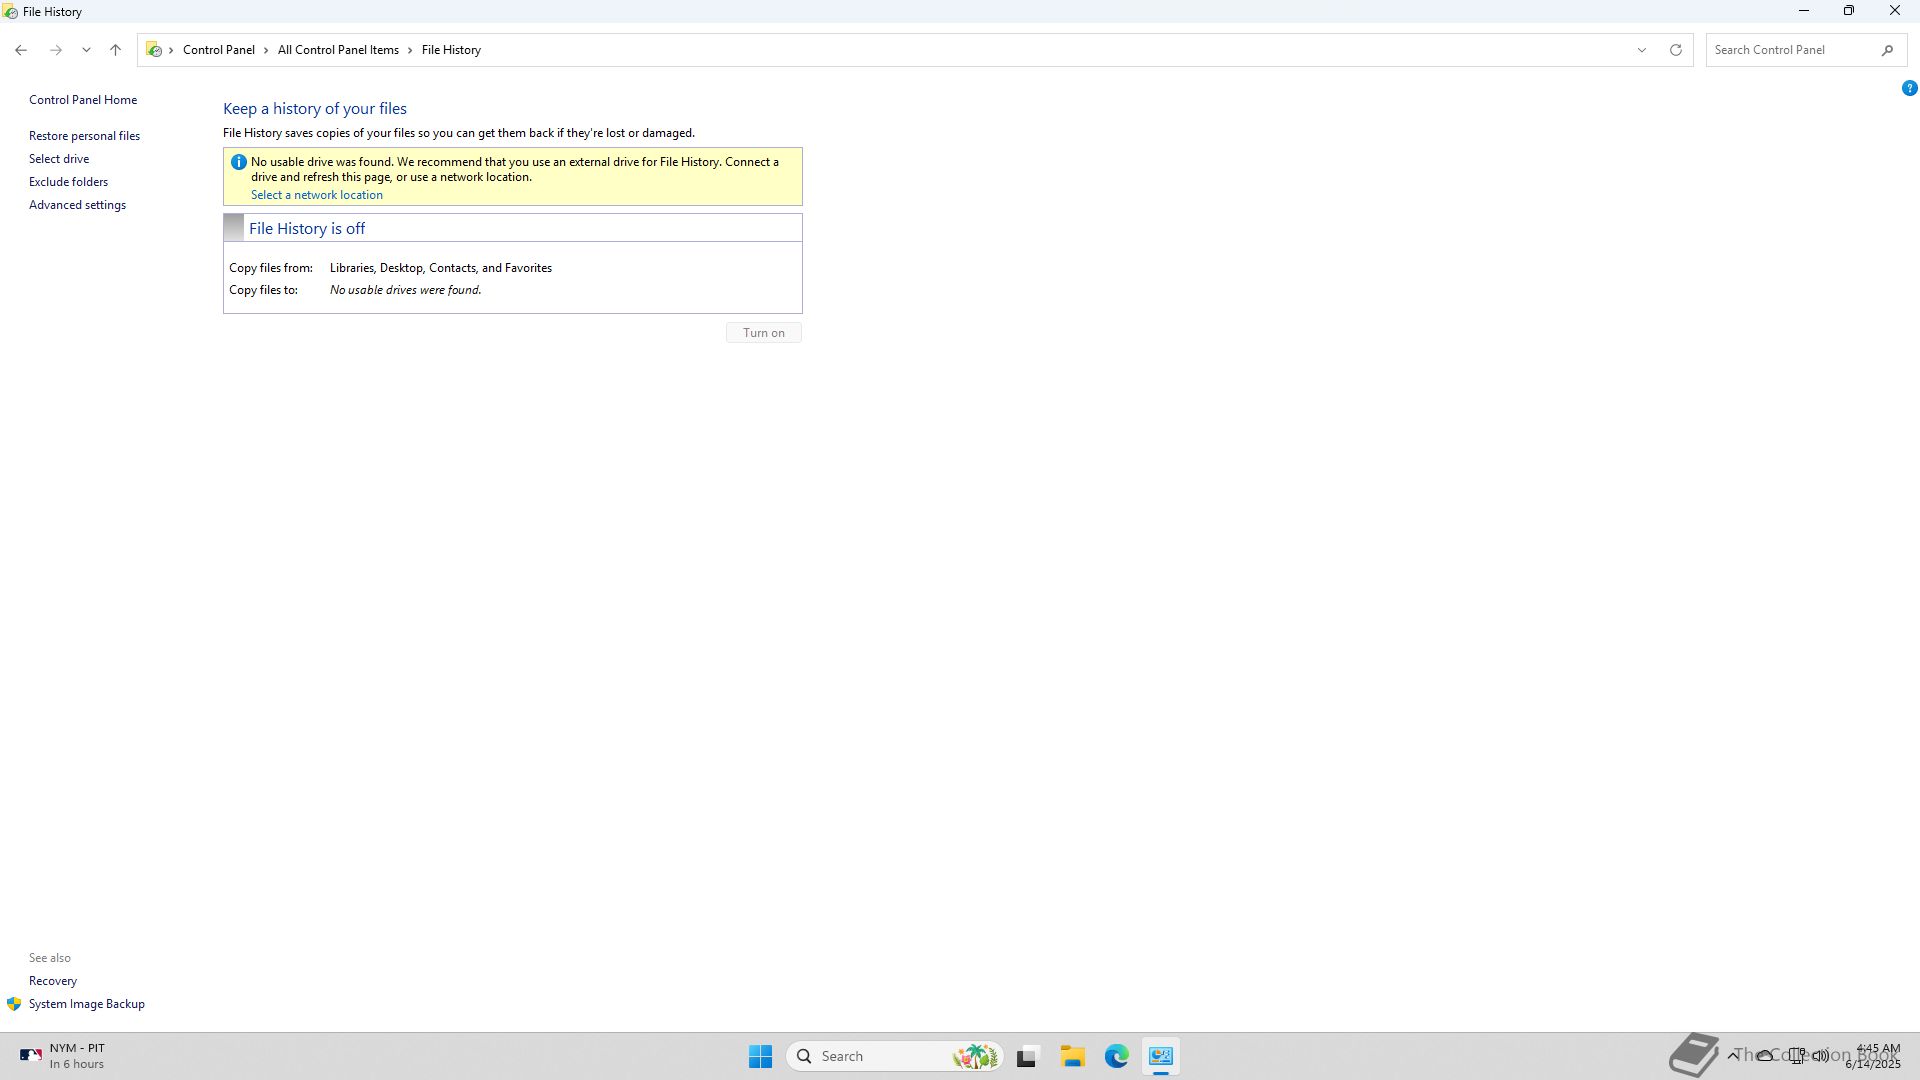Expand recent locations dropdown arrow

pos(86,50)
